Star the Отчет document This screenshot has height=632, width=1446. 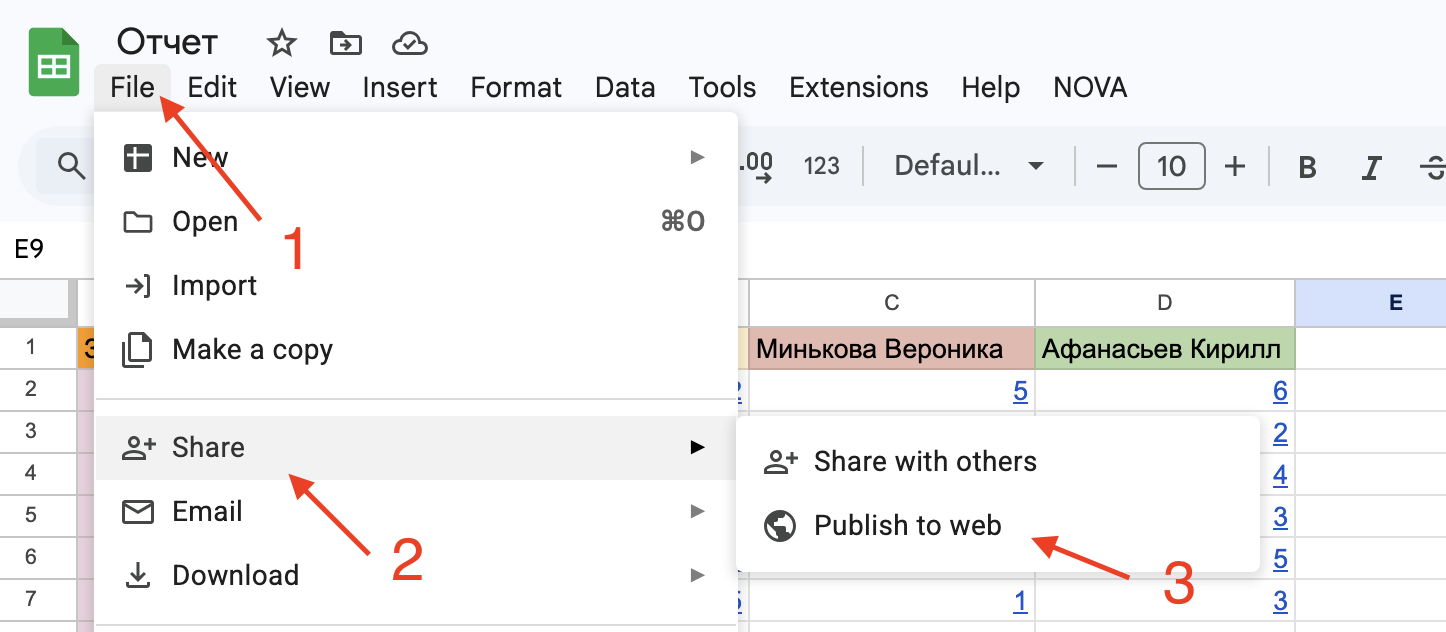[282, 43]
